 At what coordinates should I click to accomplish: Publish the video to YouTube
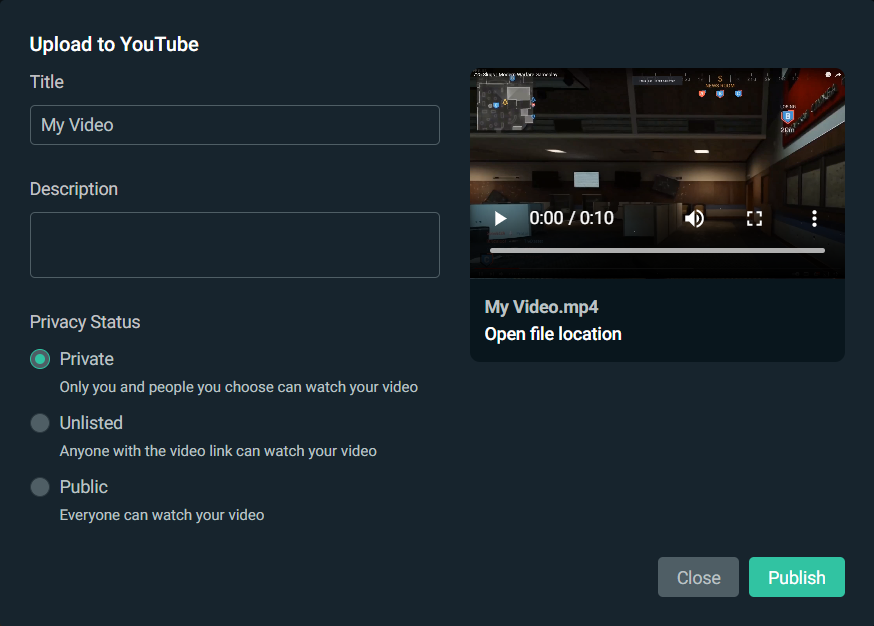pyautogui.click(x=797, y=577)
